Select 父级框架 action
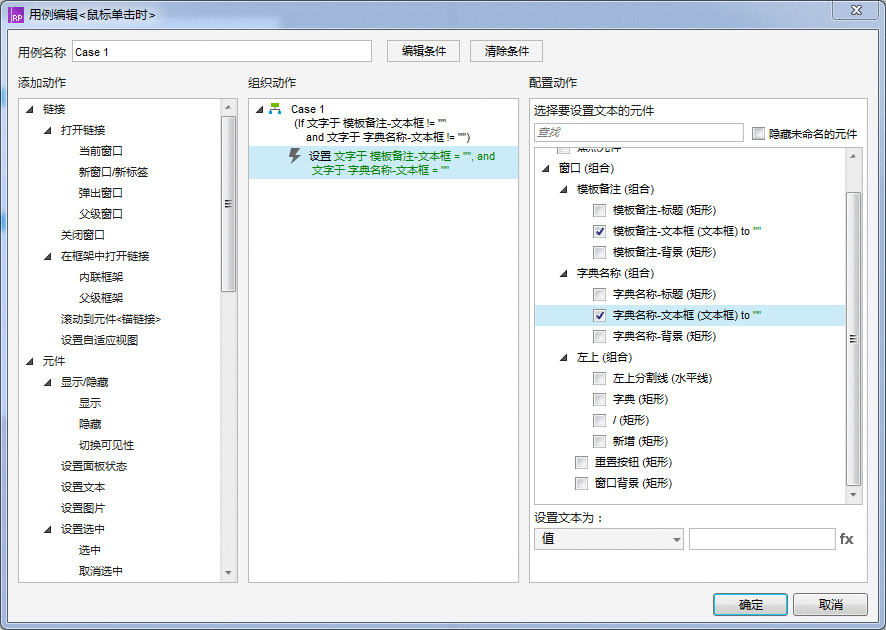The width and height of the screenshot is (886, 630). [101, 298]
